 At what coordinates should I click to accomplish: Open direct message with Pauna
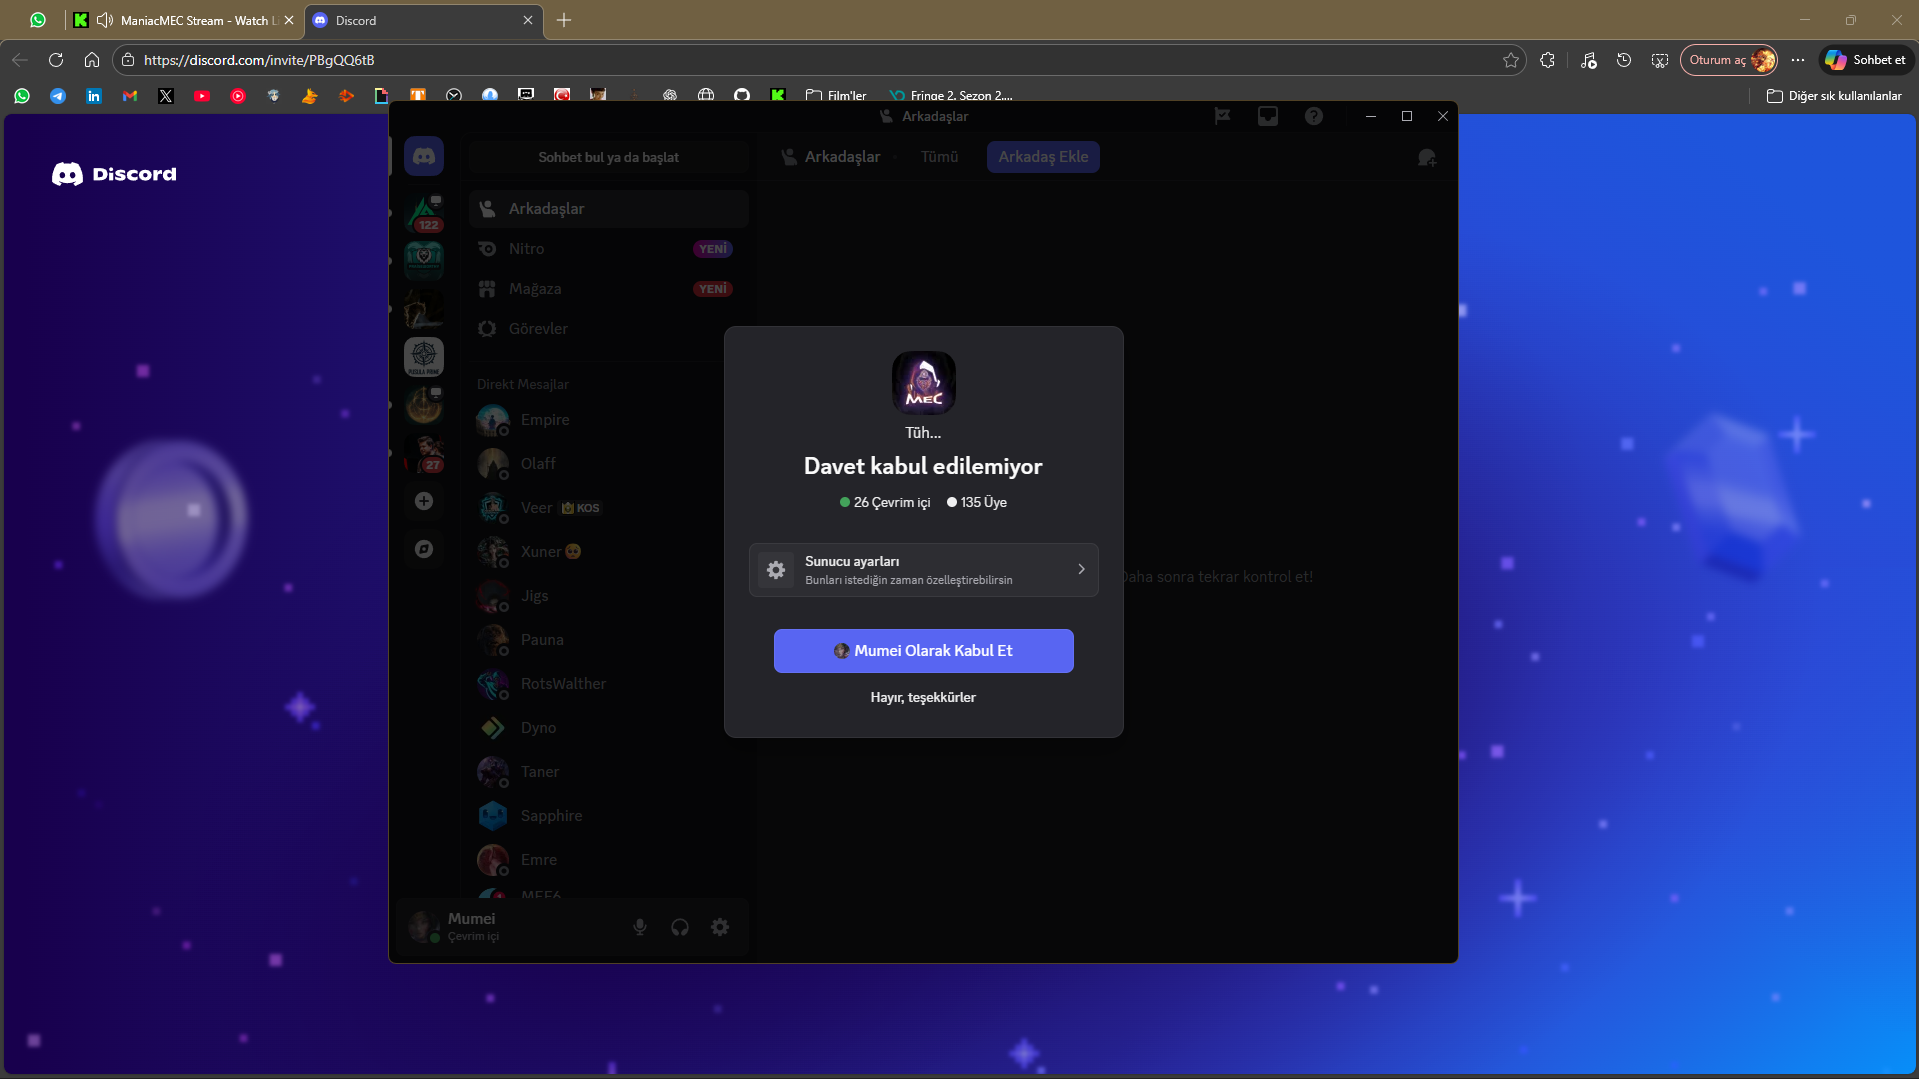tap(608, 640)
